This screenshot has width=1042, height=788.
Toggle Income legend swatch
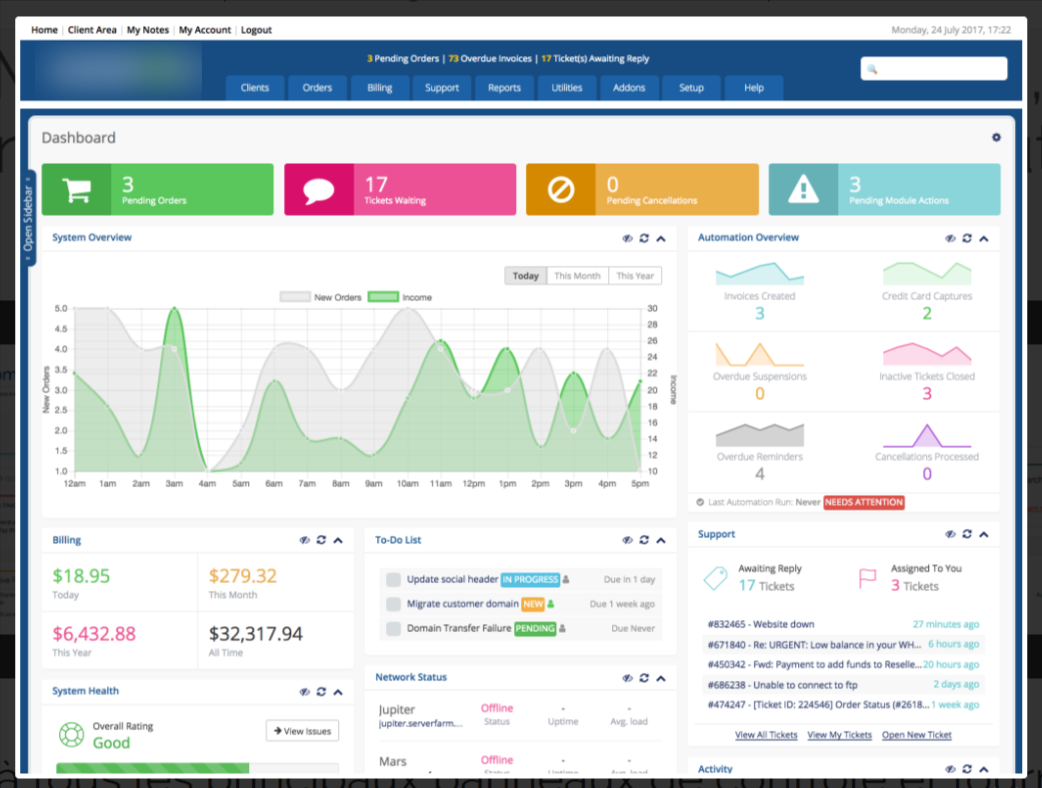[383, 297]
